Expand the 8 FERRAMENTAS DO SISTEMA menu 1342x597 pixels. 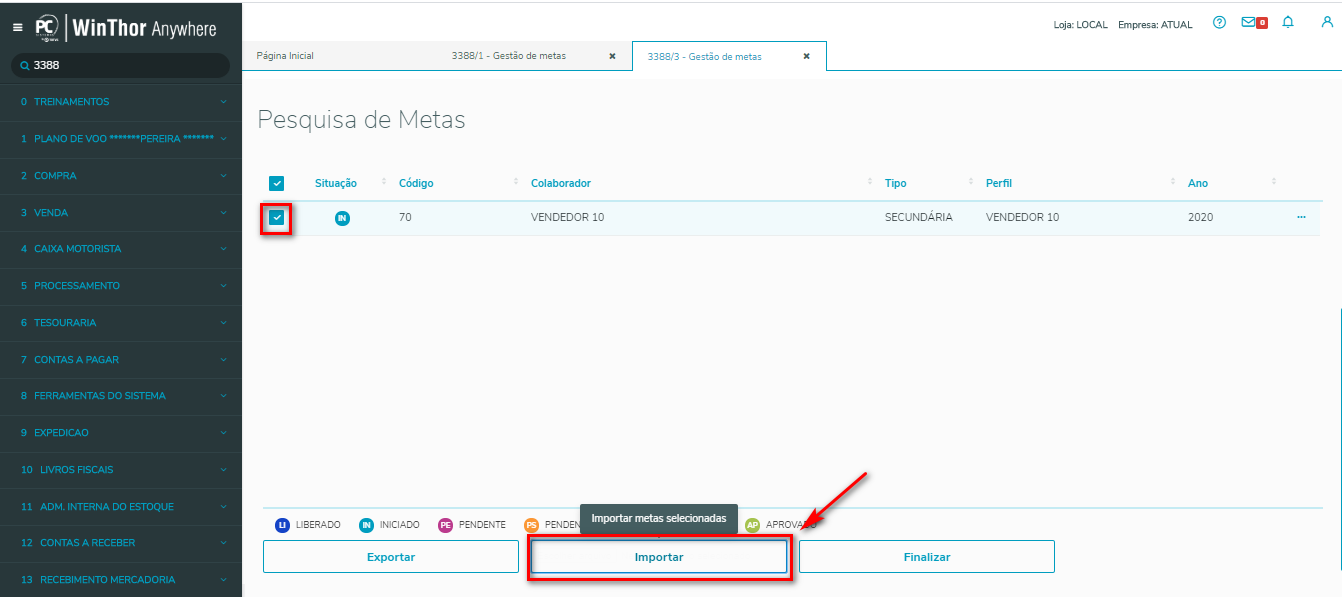point(121,396)
